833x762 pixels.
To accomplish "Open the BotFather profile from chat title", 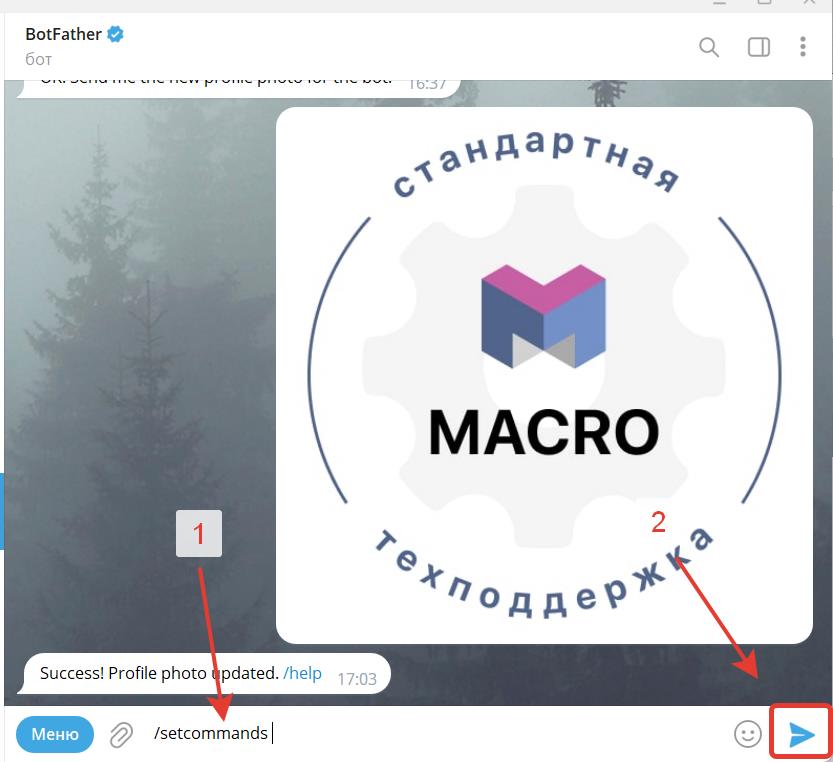I will (x=63, y=34).
